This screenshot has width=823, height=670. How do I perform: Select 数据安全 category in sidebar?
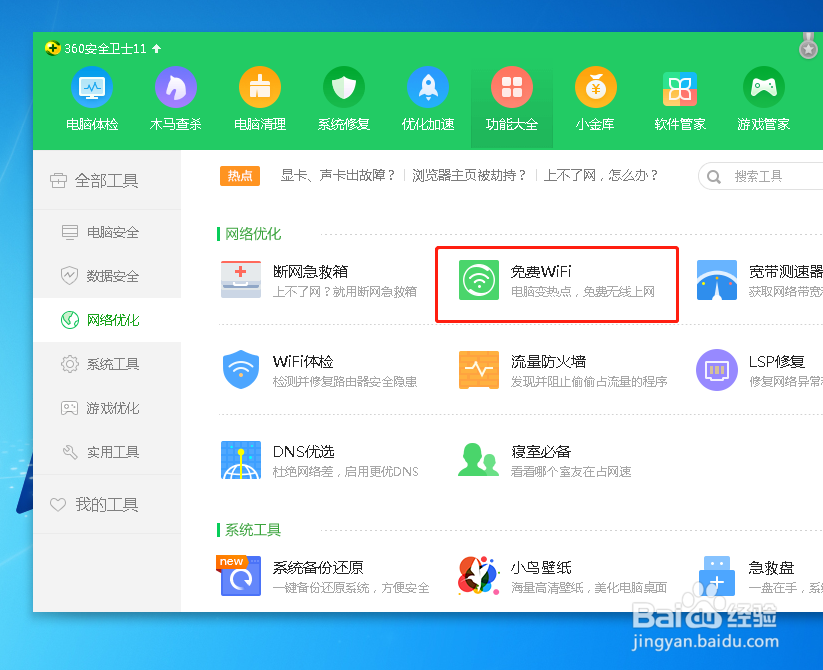tap(107, 276)
